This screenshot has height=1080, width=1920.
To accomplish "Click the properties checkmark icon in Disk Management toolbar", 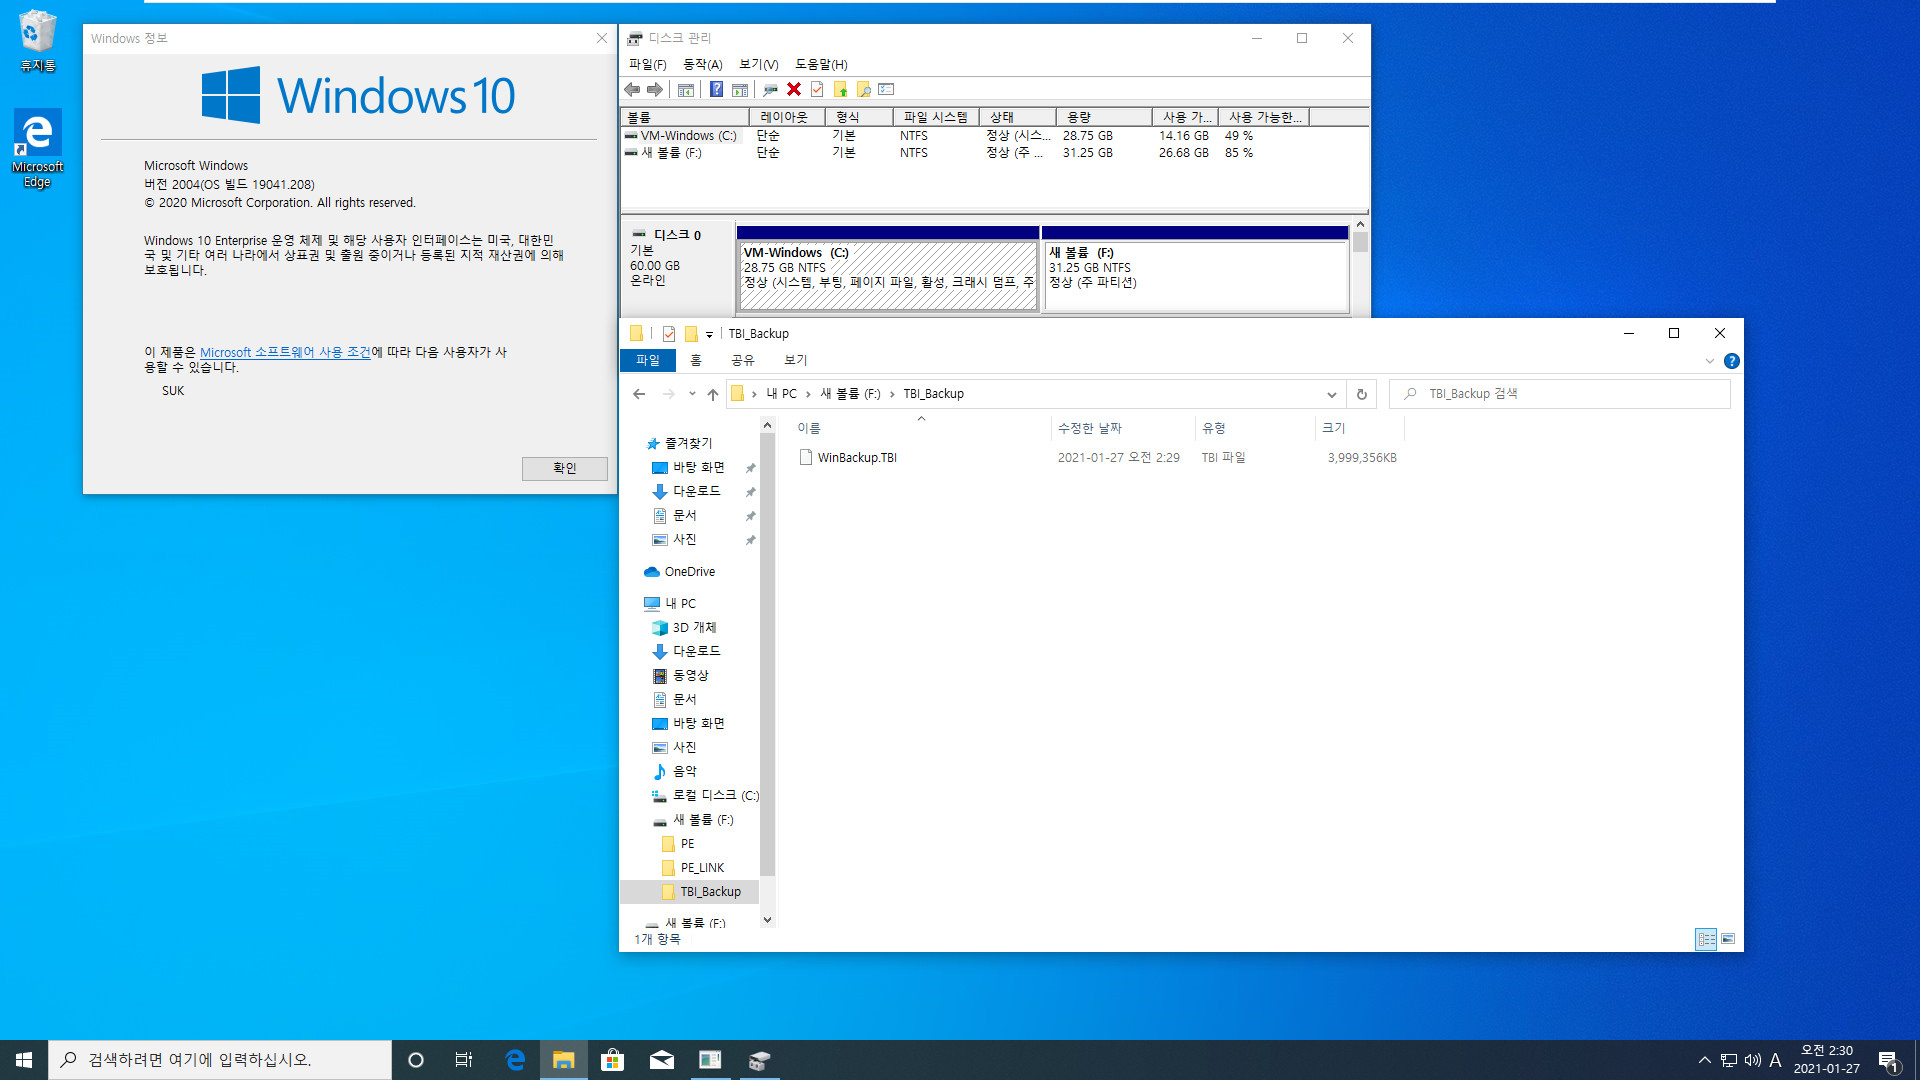I will click(x=817, y=90).
